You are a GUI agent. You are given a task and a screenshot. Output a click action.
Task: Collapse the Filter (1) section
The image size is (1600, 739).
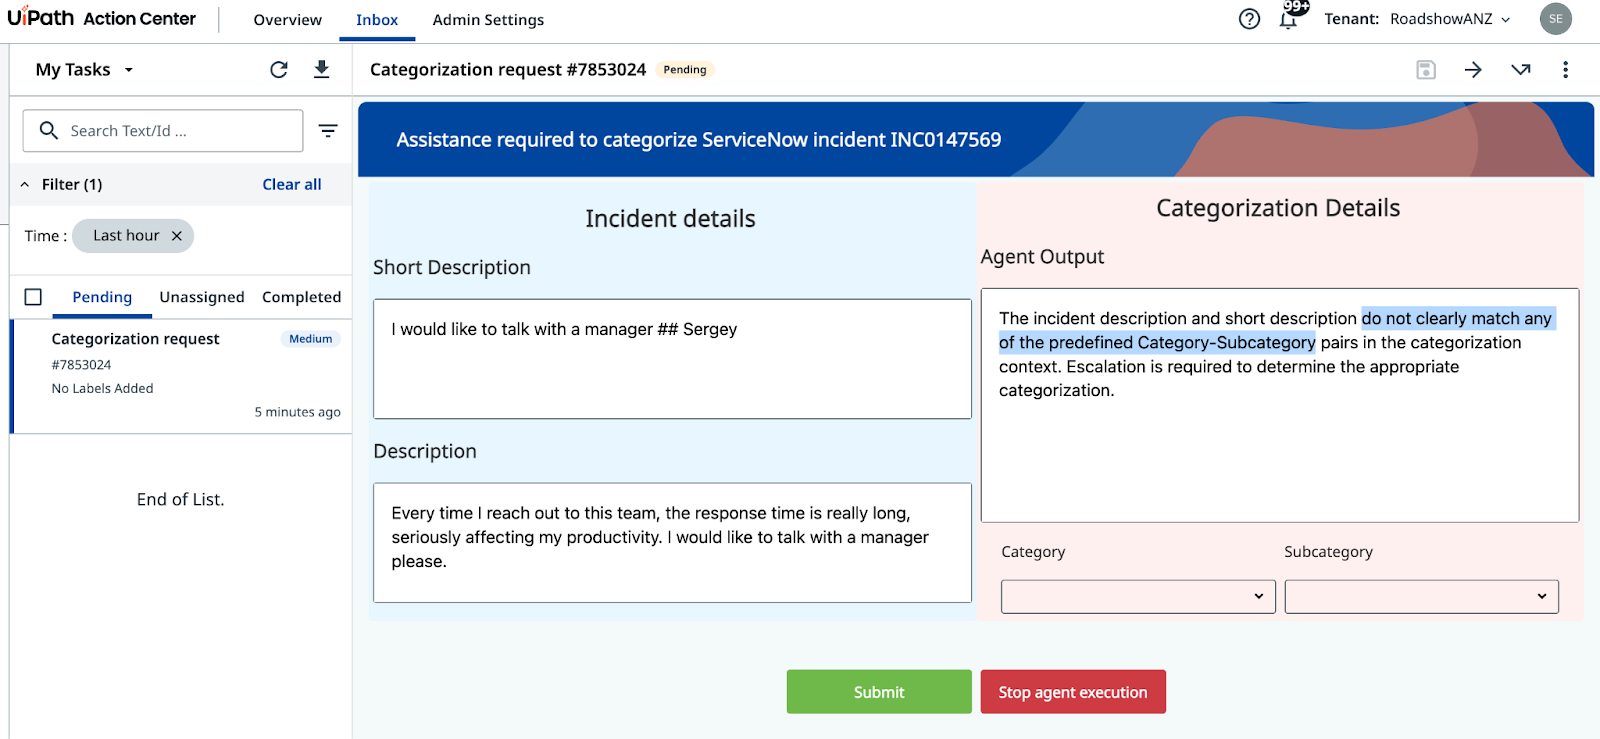pyautogui.click(x=25, y=184)
